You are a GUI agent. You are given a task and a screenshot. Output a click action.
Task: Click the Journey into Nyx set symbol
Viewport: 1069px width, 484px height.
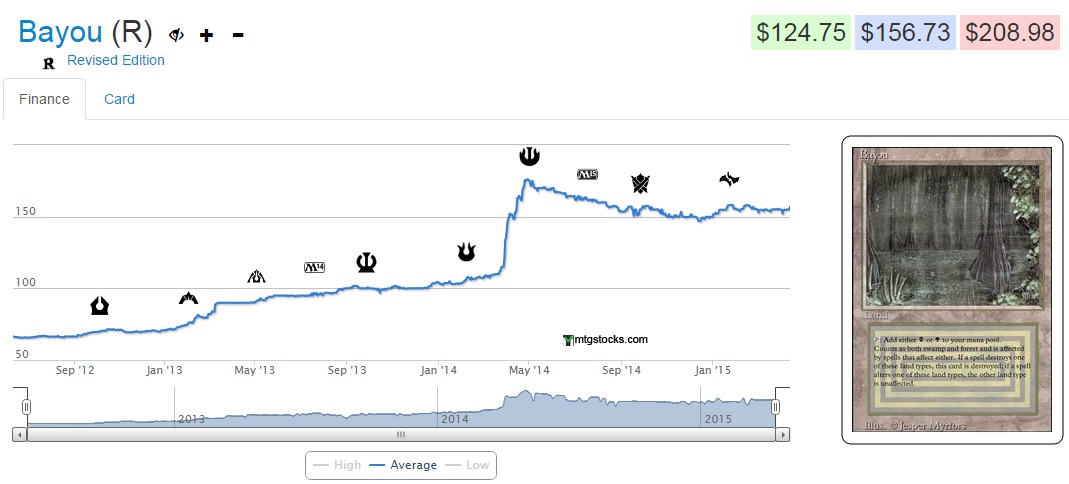click(529, 155)
